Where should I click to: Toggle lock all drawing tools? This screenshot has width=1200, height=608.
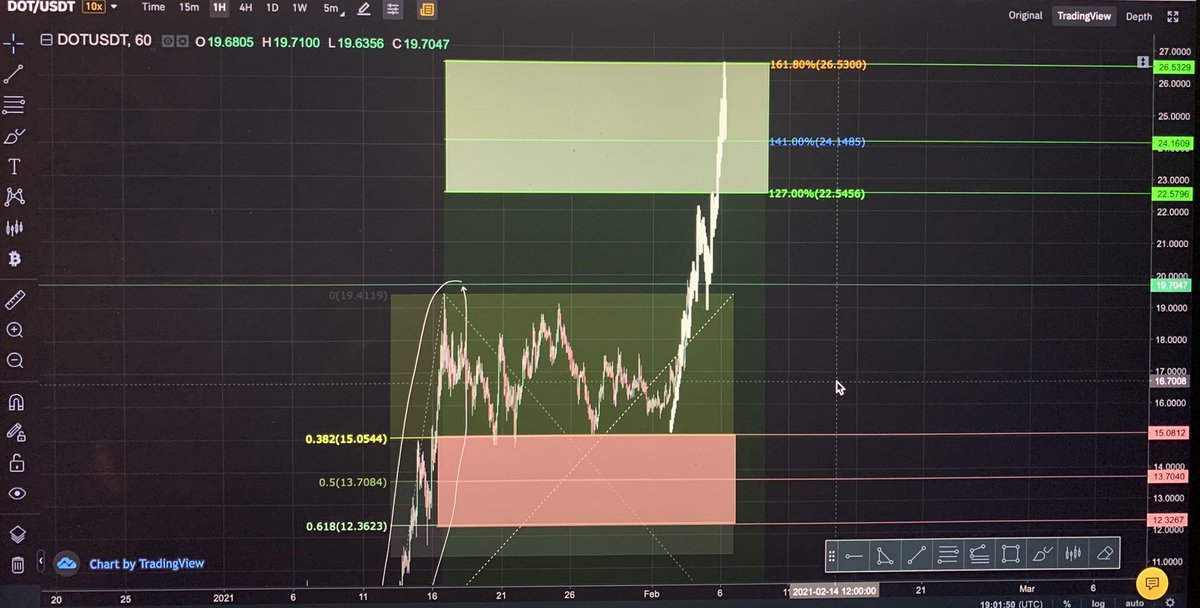pos(15,463)
